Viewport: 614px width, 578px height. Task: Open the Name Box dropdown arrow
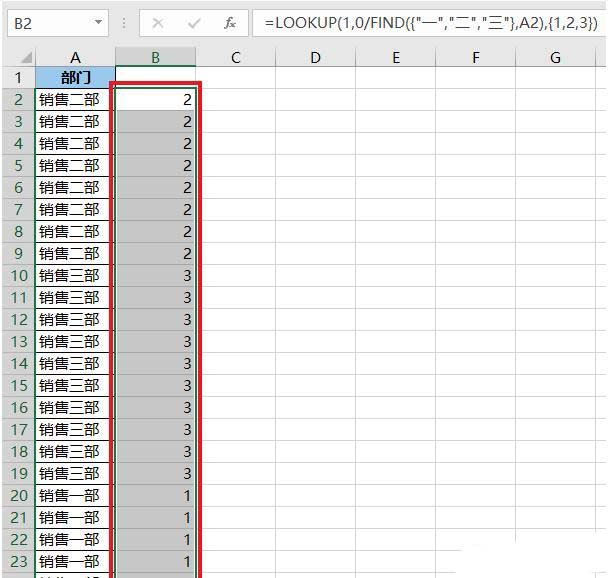pos(98,23)
